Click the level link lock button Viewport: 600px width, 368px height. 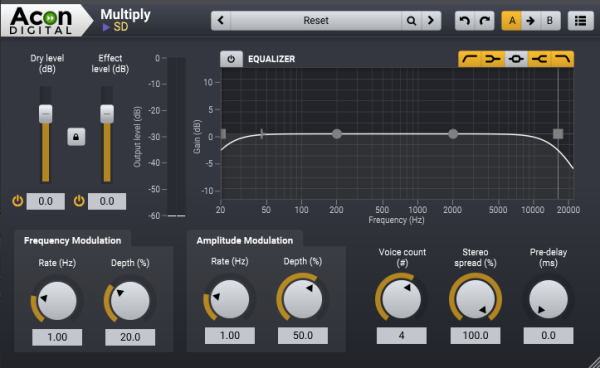(x=76, y=137)
